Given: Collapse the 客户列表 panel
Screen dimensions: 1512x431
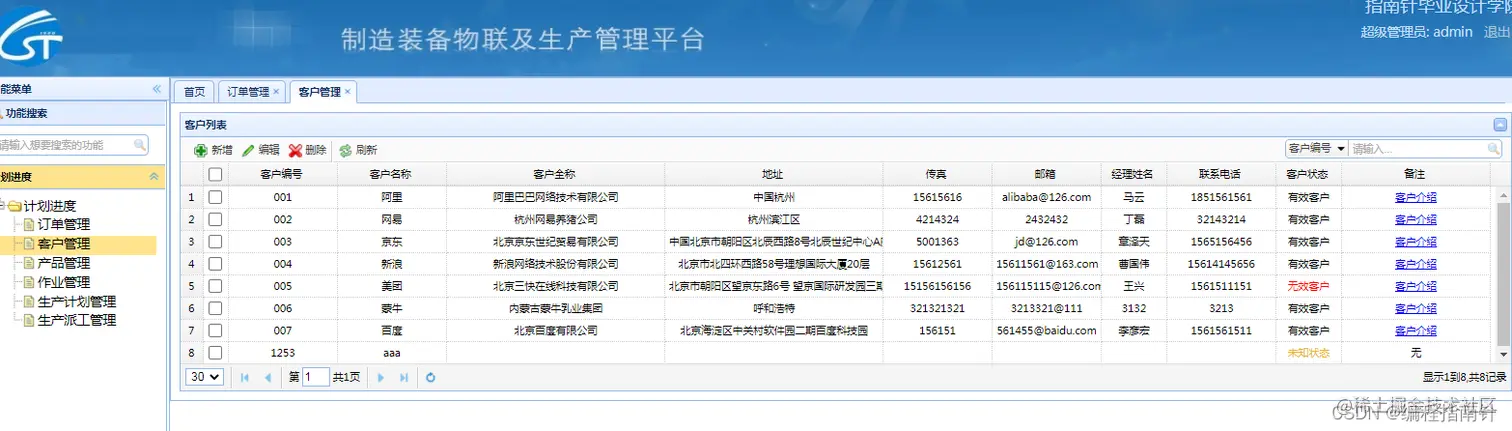Looking at the screenshot, I should pyautogui.click(x=1499, y=125).
